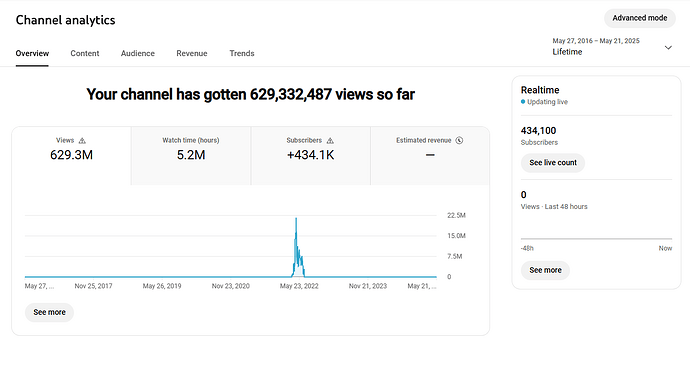Click the Realtime 48-hour views timeline bar
The image size is (690, 365).
[x=596, y=239]
